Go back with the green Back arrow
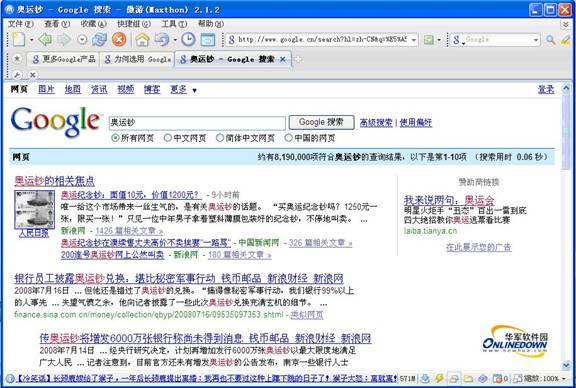Image resolution: width=576 pixels, height=388 pixels. (45, 39)
